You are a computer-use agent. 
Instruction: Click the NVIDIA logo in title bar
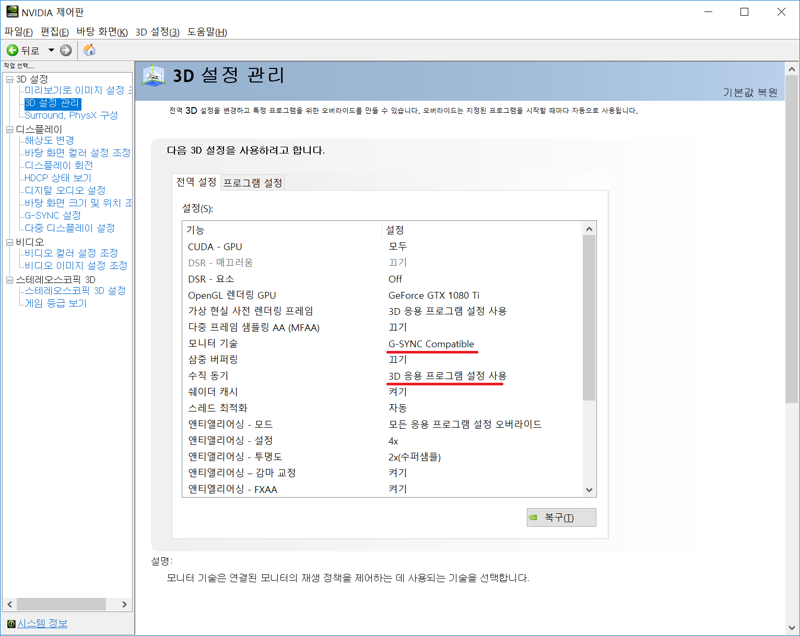(x=12, y=11)
